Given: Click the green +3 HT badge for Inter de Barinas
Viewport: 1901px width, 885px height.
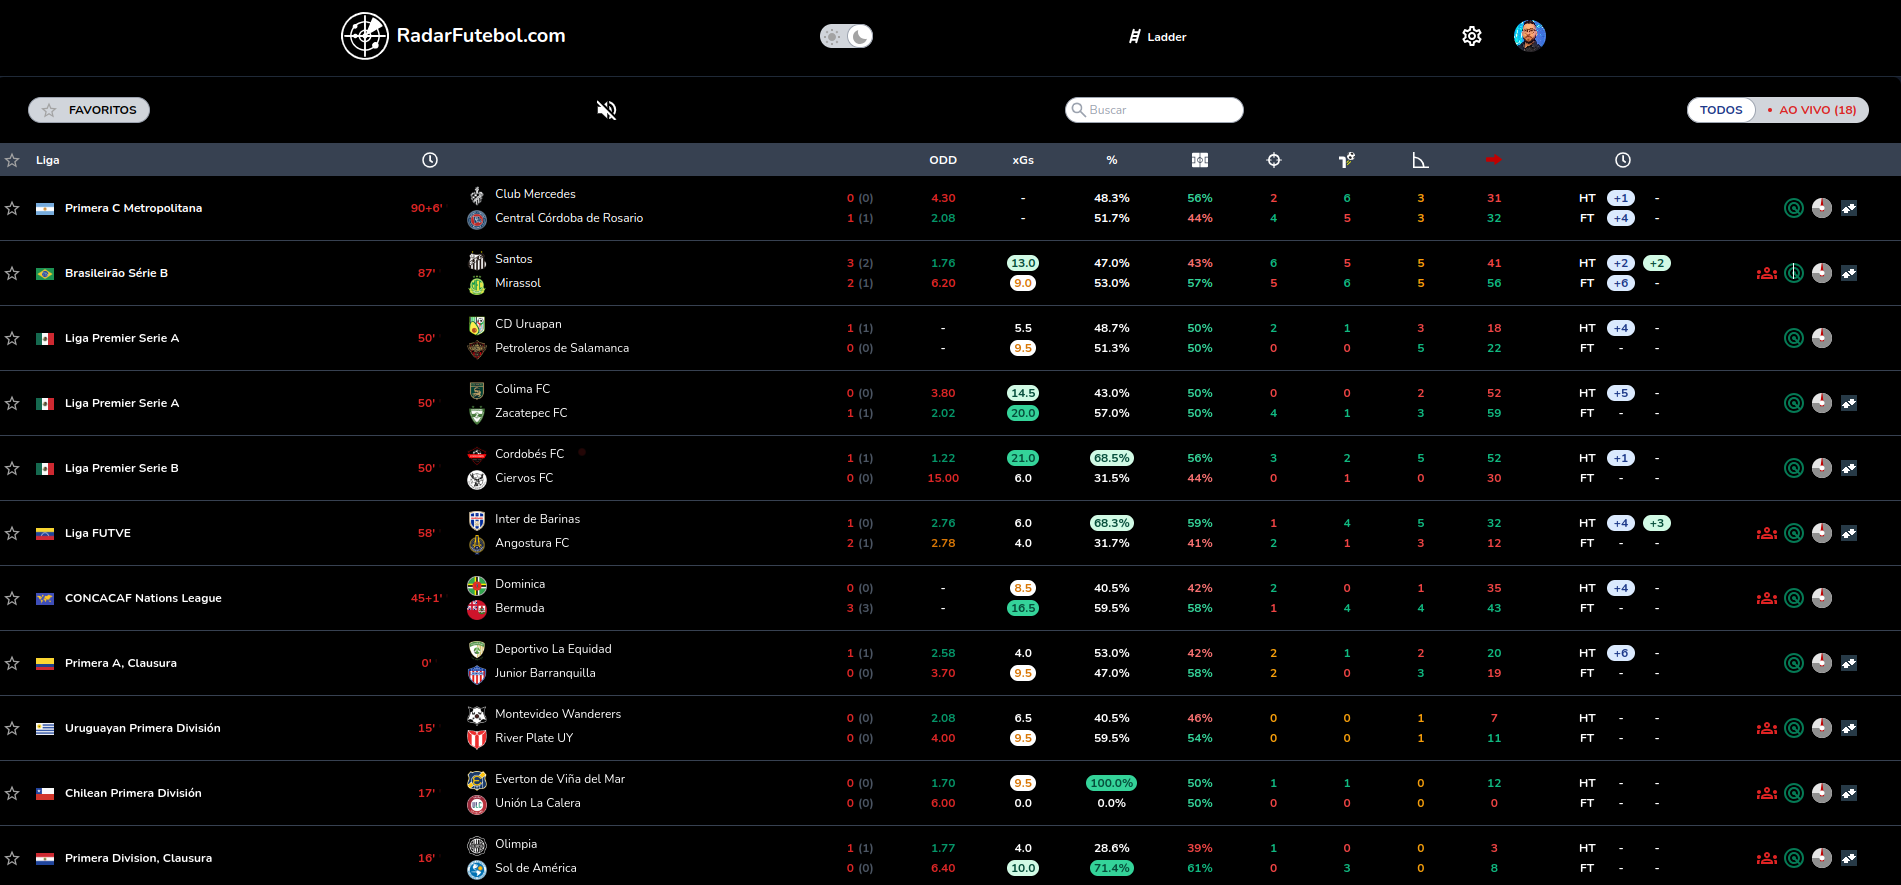Looking at the screenshot, I should tap(1657, 523).
